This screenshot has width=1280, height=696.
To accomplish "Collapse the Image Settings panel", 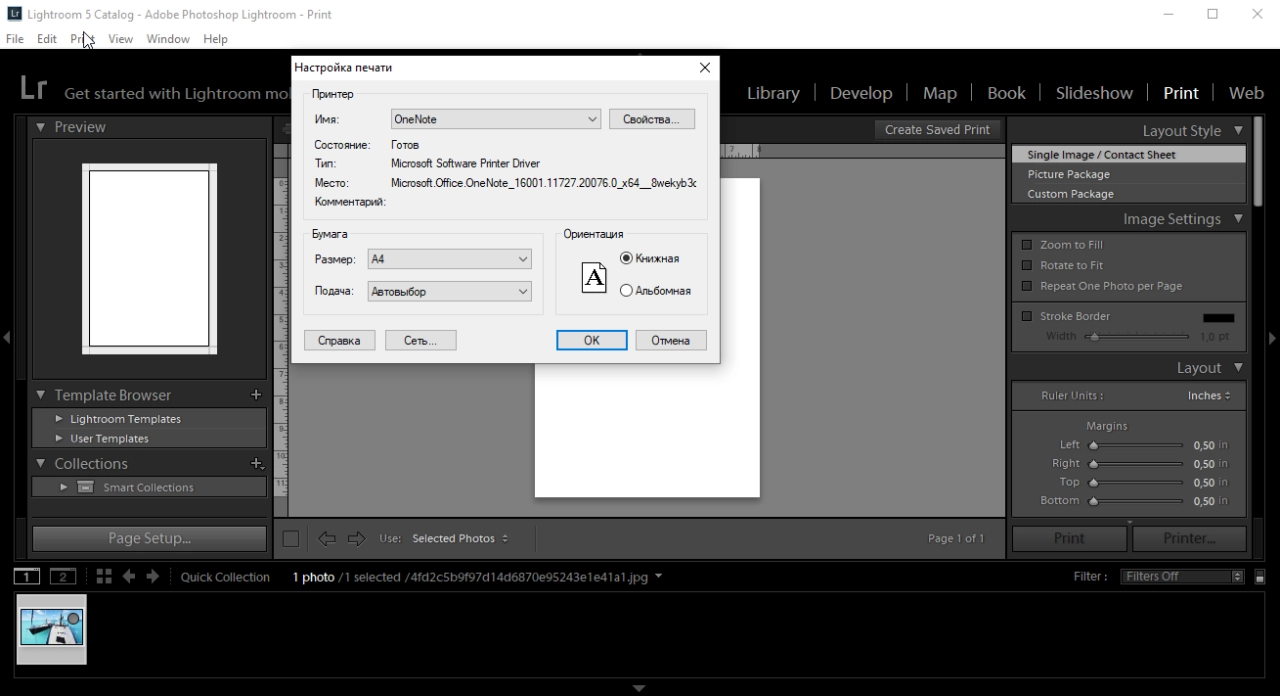I will point(1238,218).
